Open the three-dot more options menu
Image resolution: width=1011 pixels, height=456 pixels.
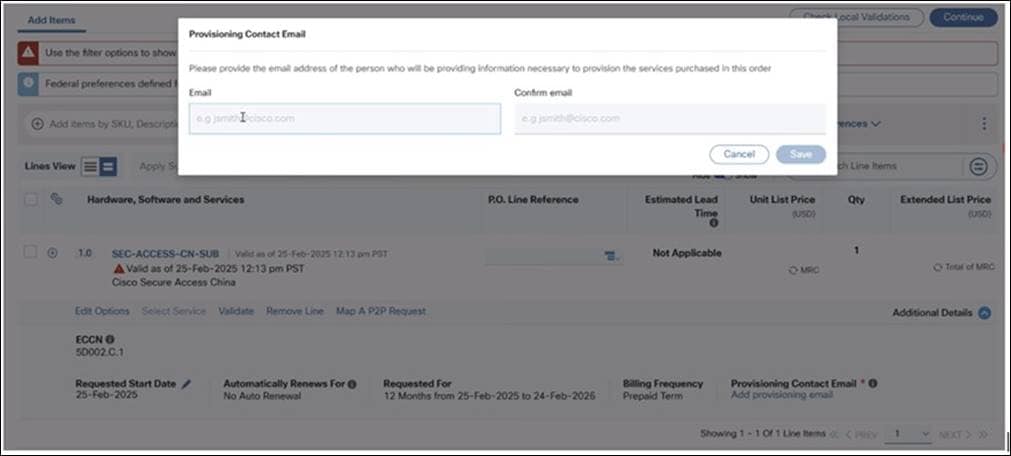984,124
